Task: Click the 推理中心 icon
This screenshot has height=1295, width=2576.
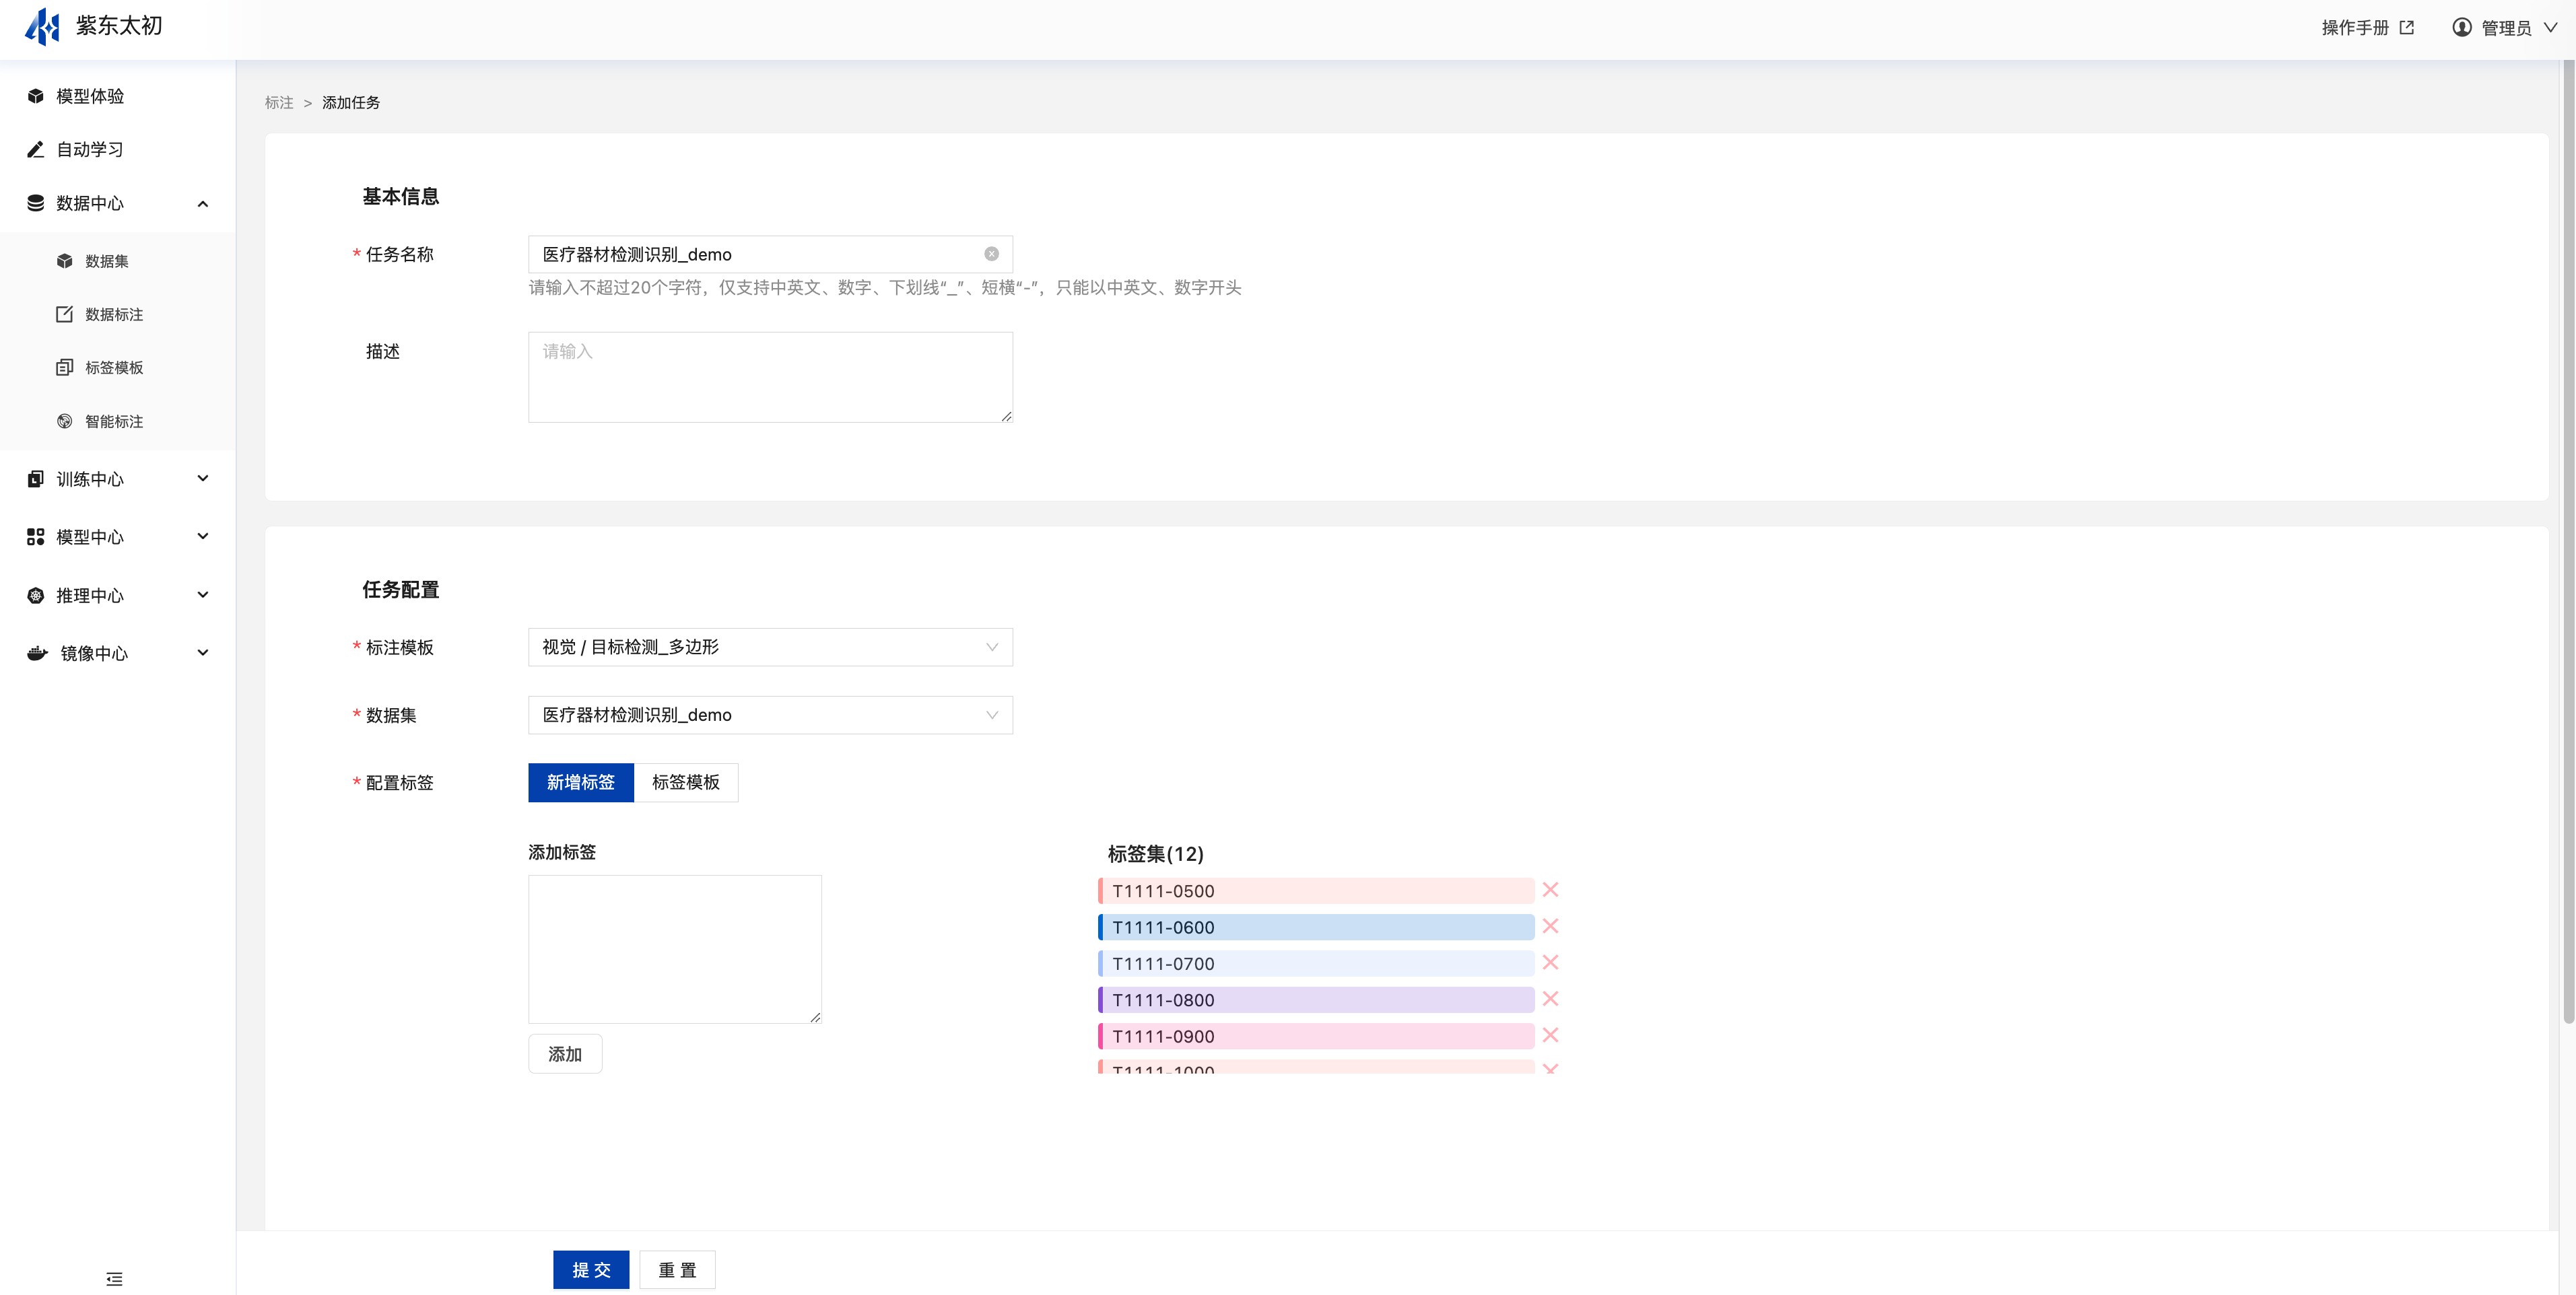Action: pos(36,595)
